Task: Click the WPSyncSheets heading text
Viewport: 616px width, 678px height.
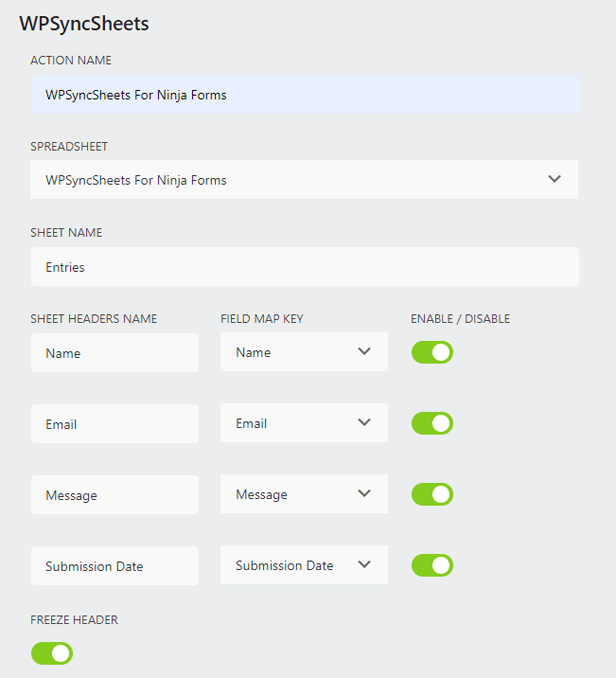Action: point(84,23)
